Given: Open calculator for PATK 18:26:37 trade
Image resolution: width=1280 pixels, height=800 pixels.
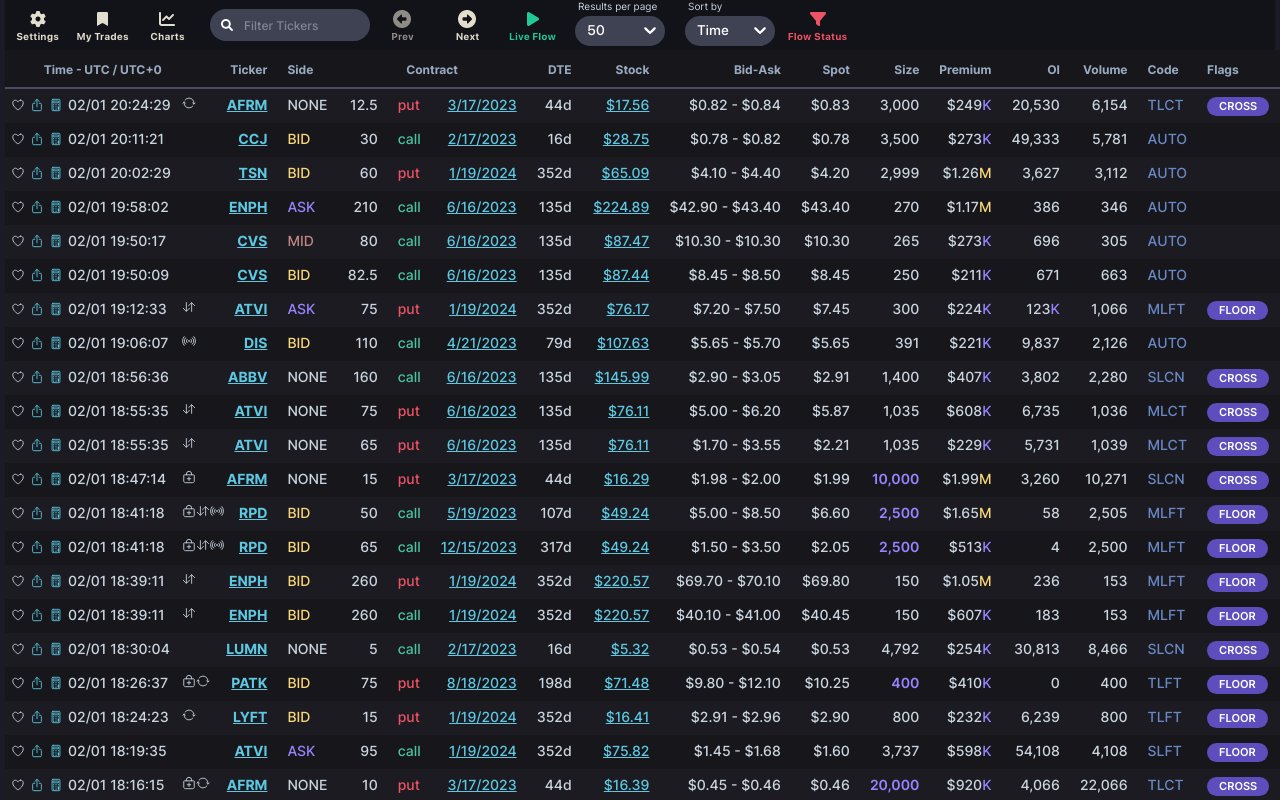Looking at the screenshot, I should coord(56,683).
